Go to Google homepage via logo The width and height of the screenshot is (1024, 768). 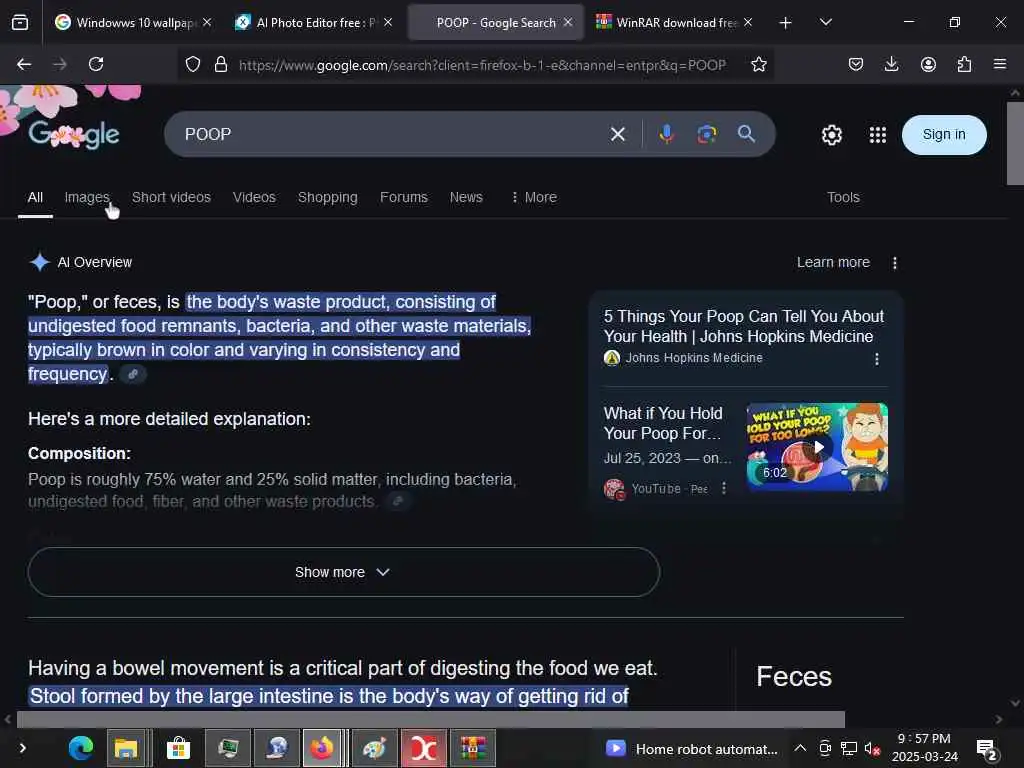(x=73, y=135)
